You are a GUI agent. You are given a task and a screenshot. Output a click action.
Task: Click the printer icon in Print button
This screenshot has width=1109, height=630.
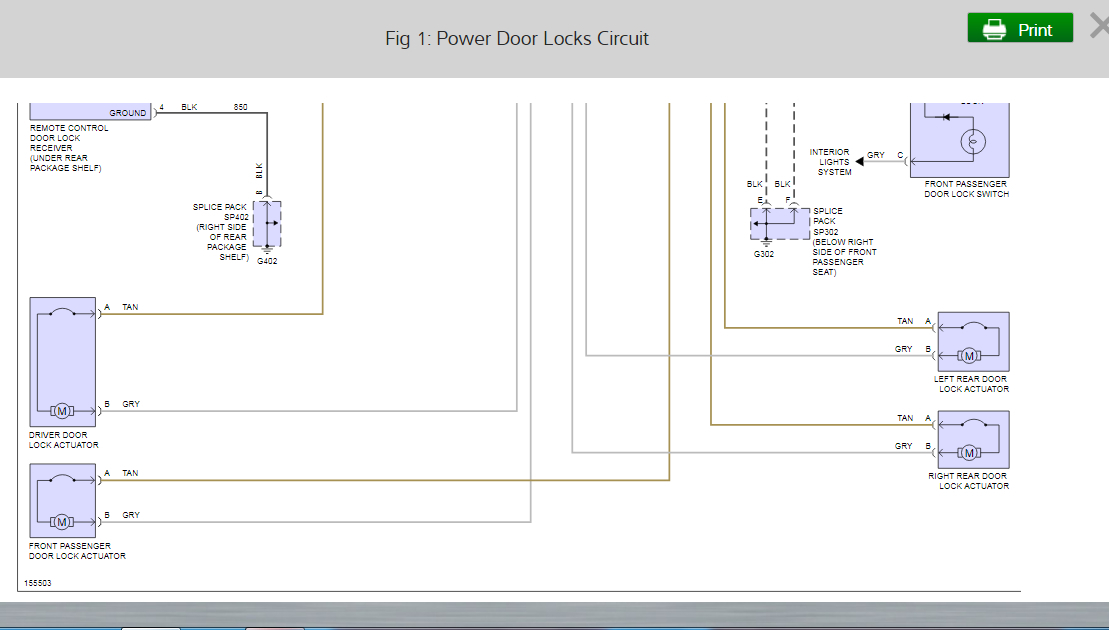pyautogui.click(x=993, y=30)
